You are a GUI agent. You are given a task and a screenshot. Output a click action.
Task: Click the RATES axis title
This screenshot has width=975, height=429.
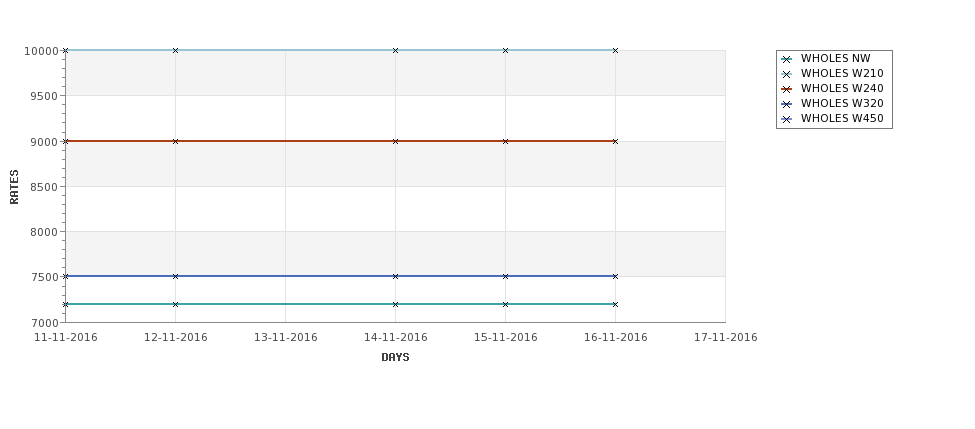14,187
